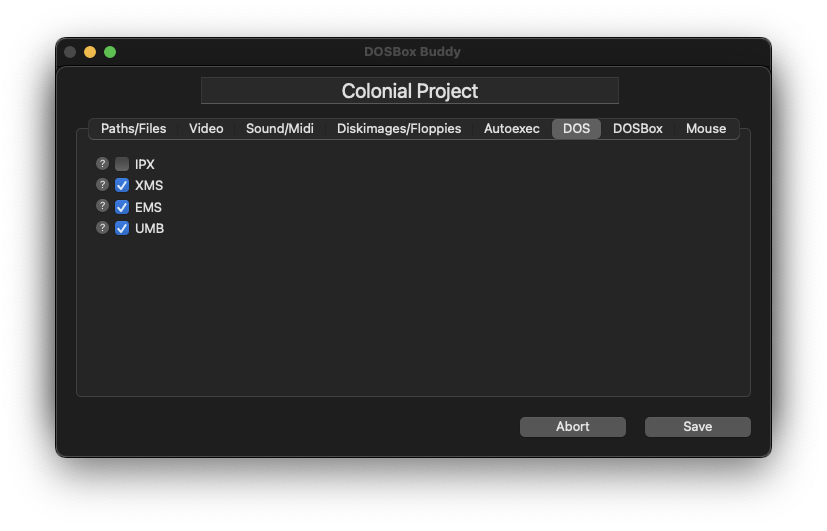Image resolution: width=827 pixels, height=531 pixels.
Task: Open the Autoexec tab
Action: pos(512,129)
